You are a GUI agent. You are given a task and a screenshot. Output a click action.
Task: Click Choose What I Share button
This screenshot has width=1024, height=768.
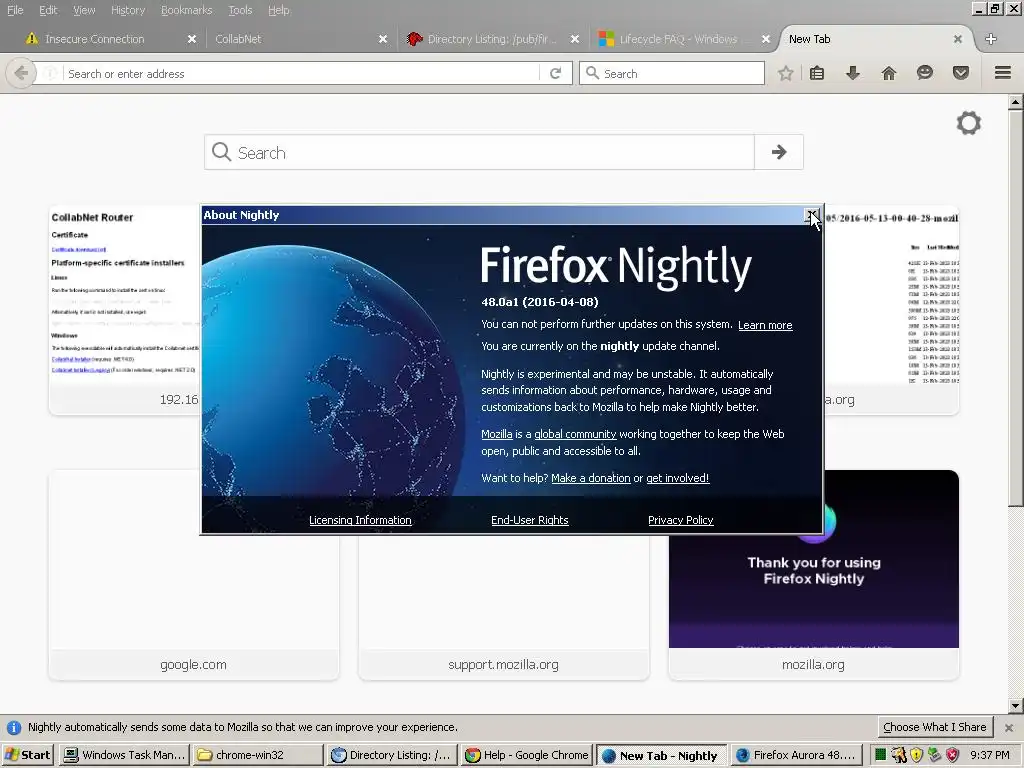(935, 727)
